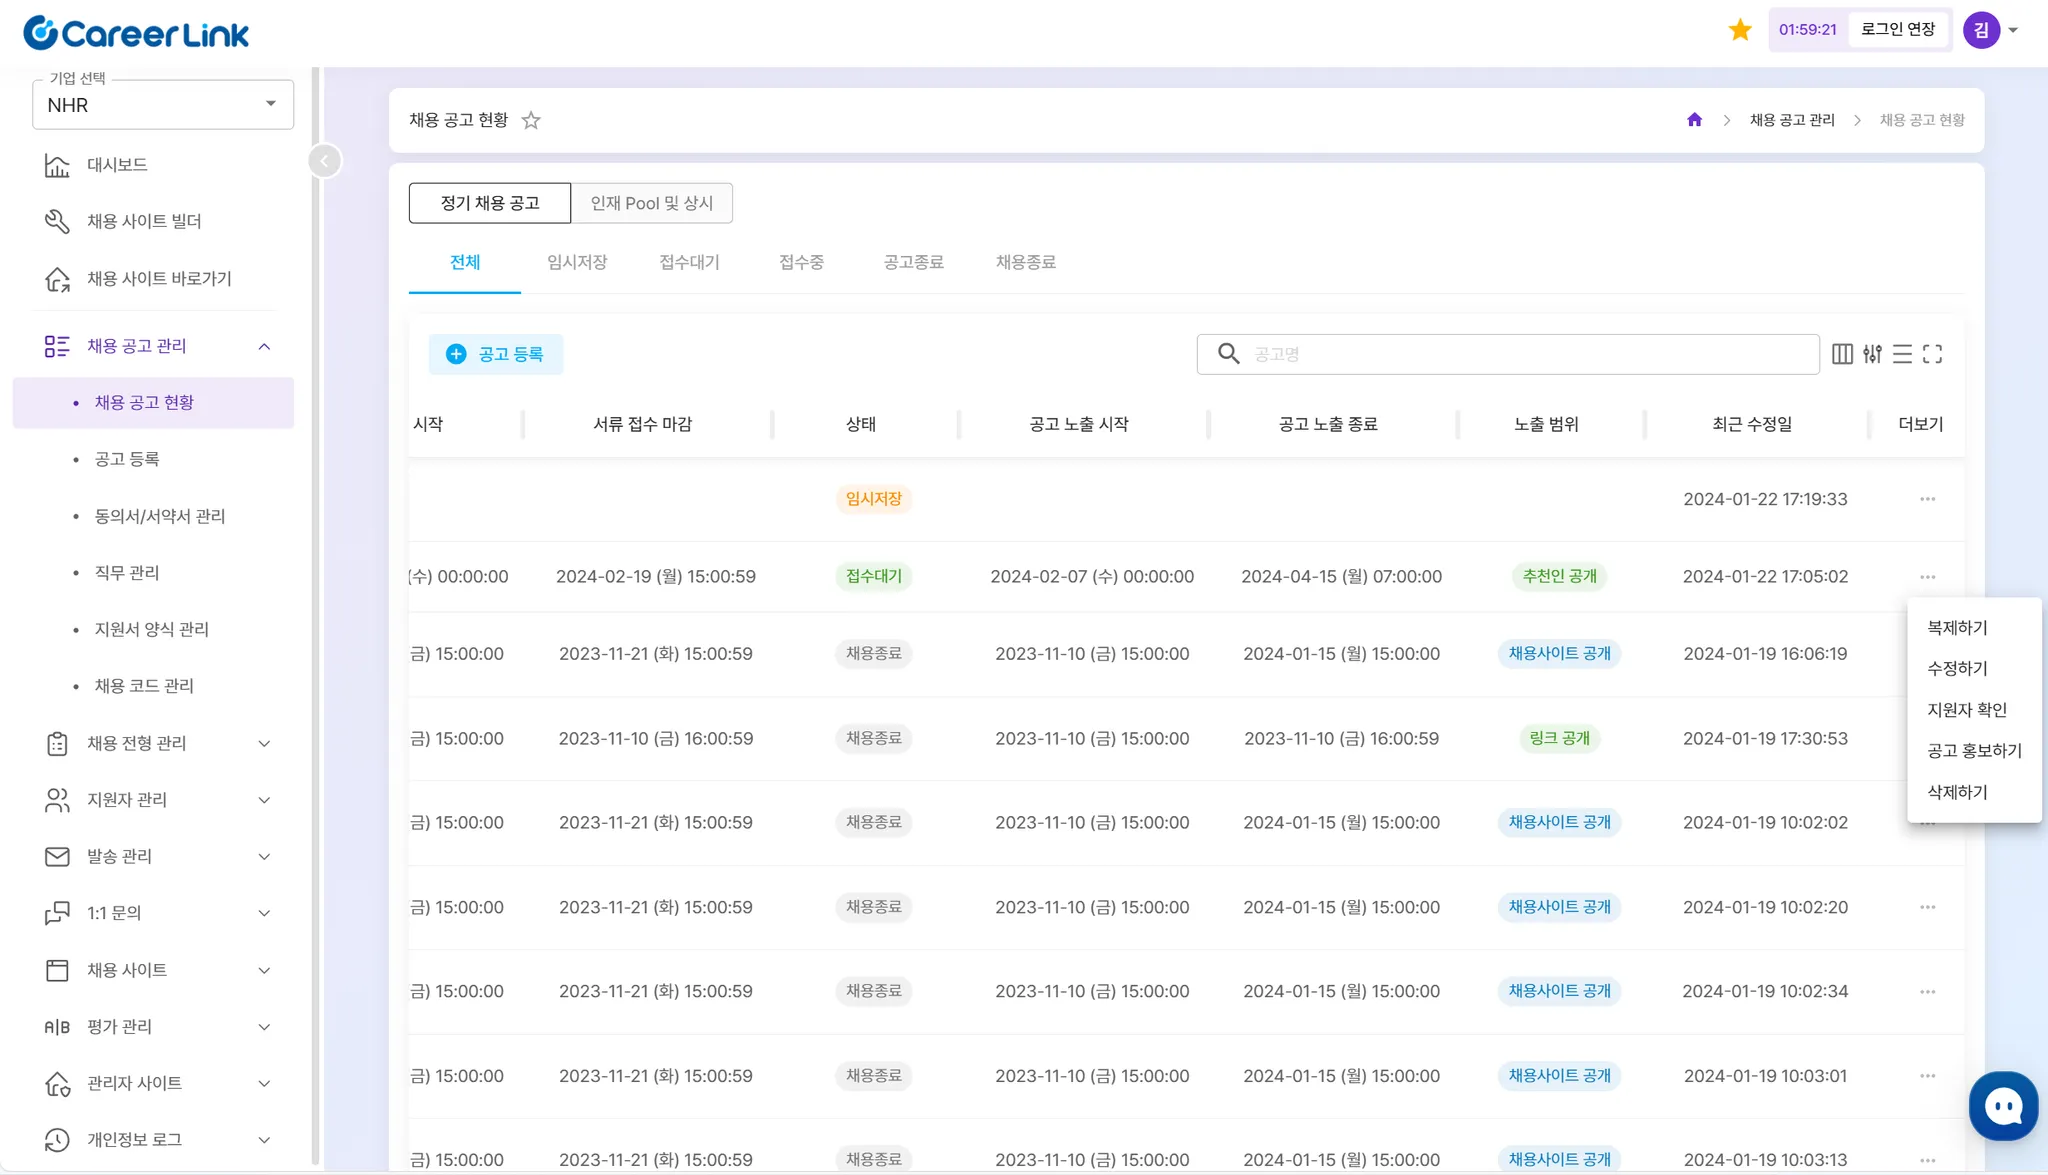Open the chatbot bubble icon
Image resolution: width=2048 pixels, height=1175 pixels.
tap(2003, 1106)
